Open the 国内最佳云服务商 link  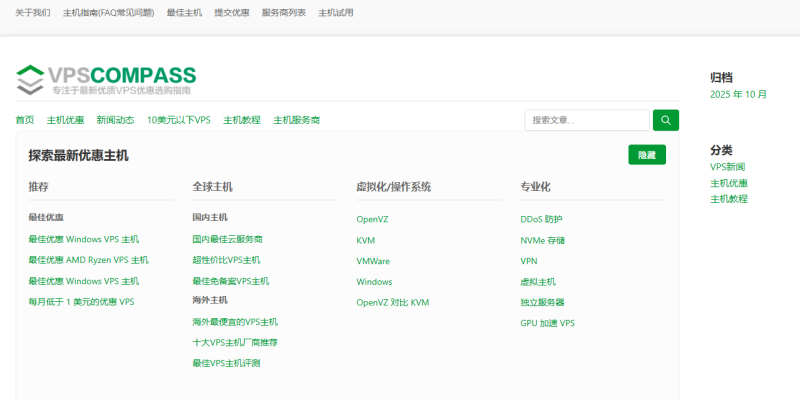(228, 239)
